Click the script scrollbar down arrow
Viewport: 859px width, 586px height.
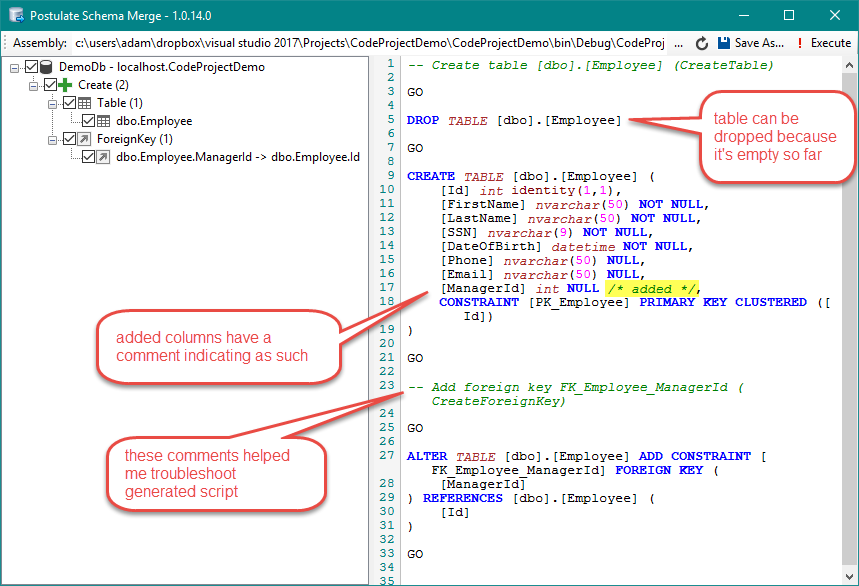click(849, 576)
